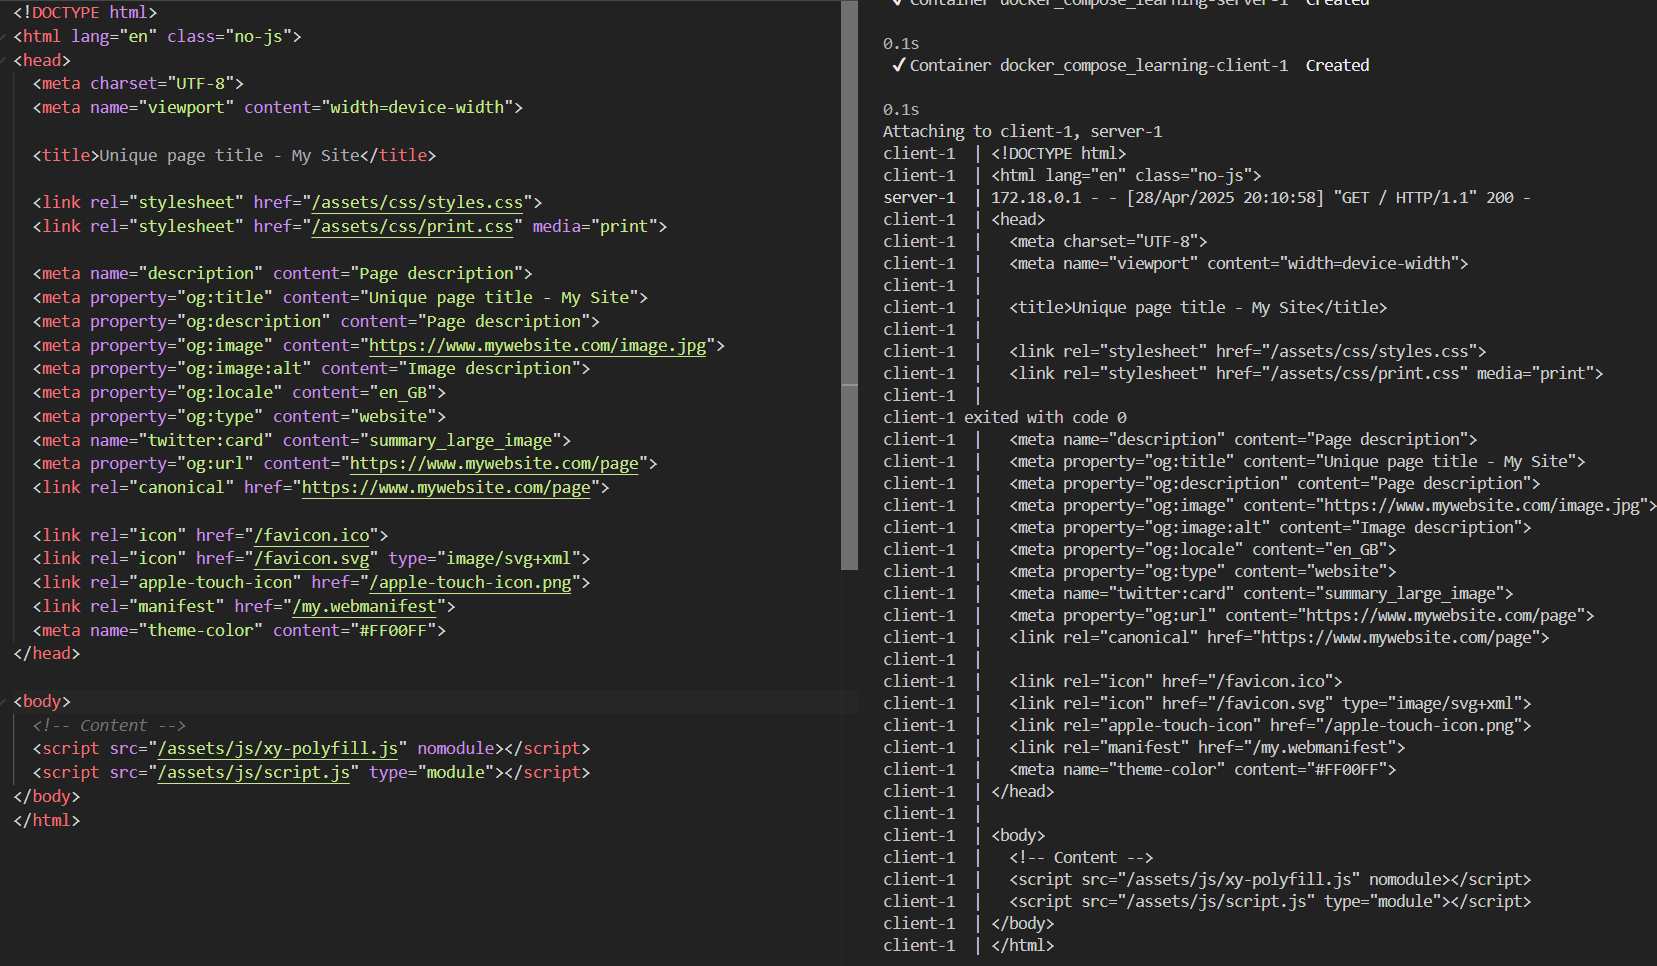1657x966 pixels.
Task: Follow the og:url mywebsite.com/page link in editor
Action: coord(494,464)
